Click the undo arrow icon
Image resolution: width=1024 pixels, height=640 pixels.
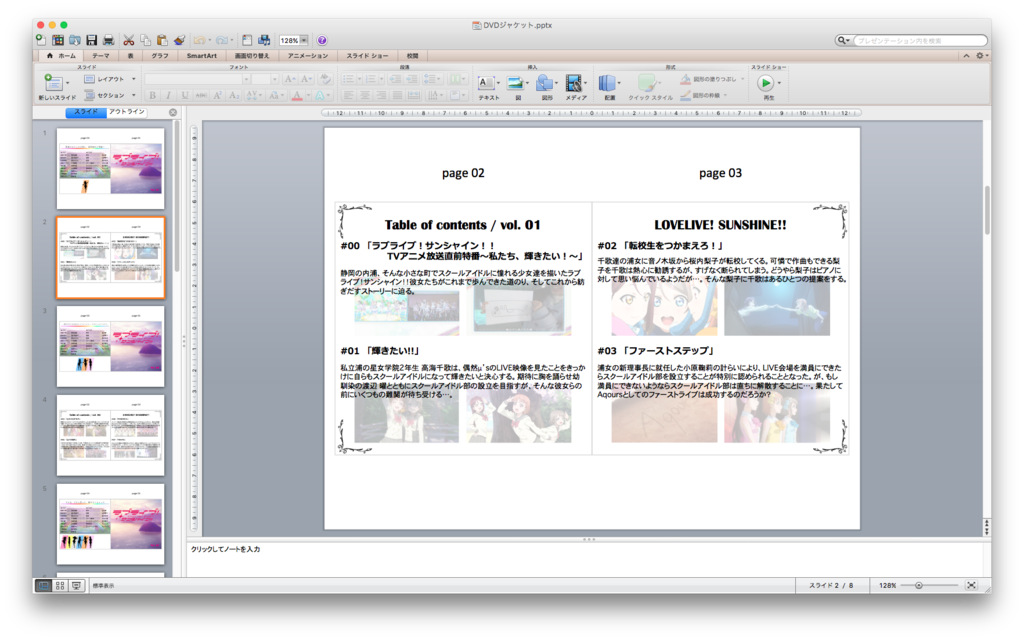click(199, 40)
